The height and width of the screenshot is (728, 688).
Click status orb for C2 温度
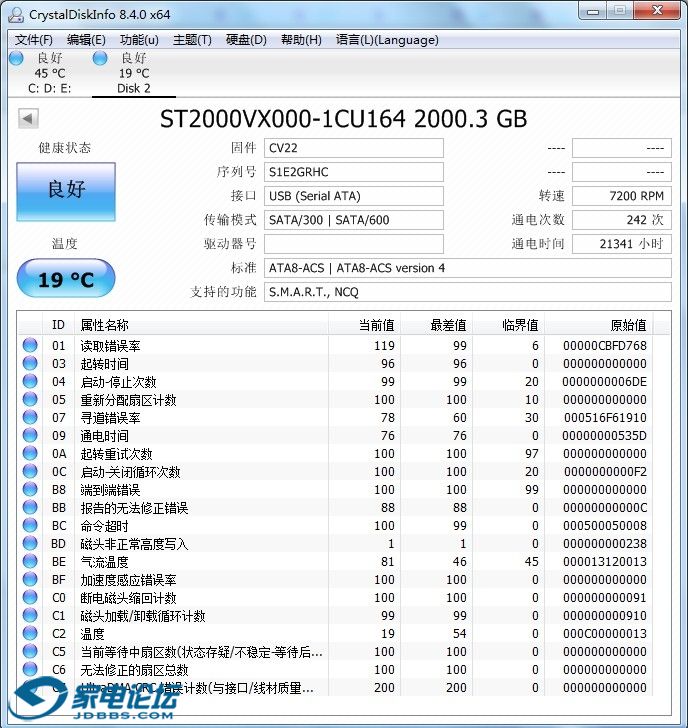[x=30, y=633]
